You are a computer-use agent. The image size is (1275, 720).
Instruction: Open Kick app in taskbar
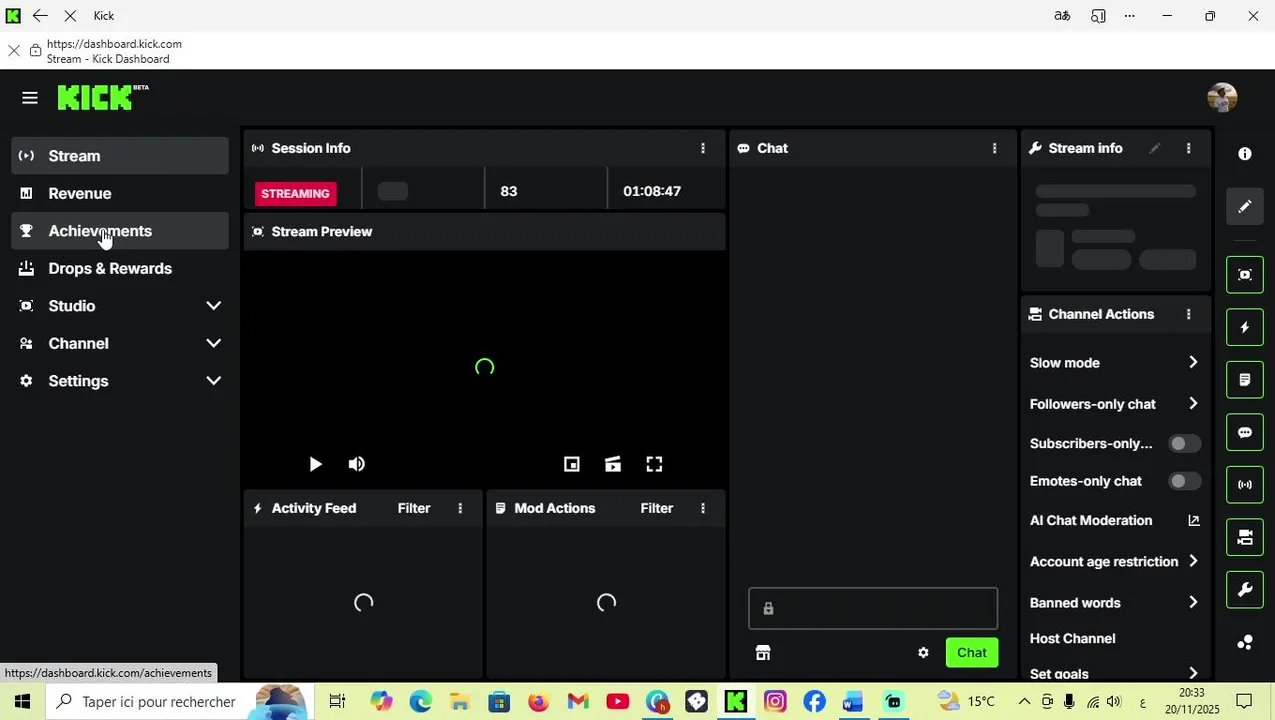coord(736,702)
